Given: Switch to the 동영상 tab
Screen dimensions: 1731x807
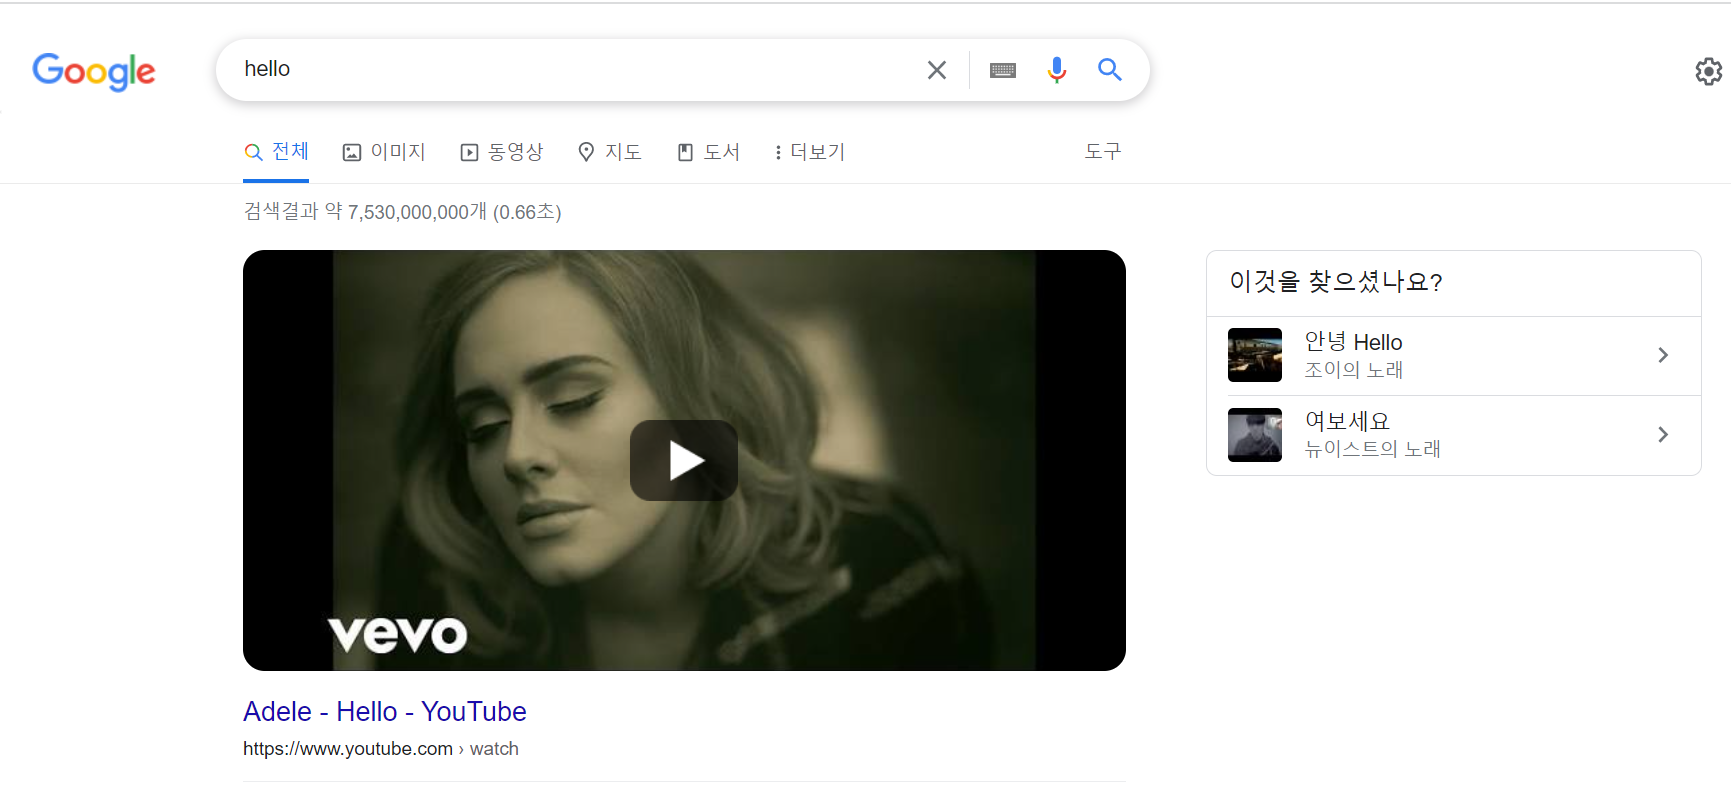Looking at the screenshot, I should pyautogui.click(x=501, y=152).
